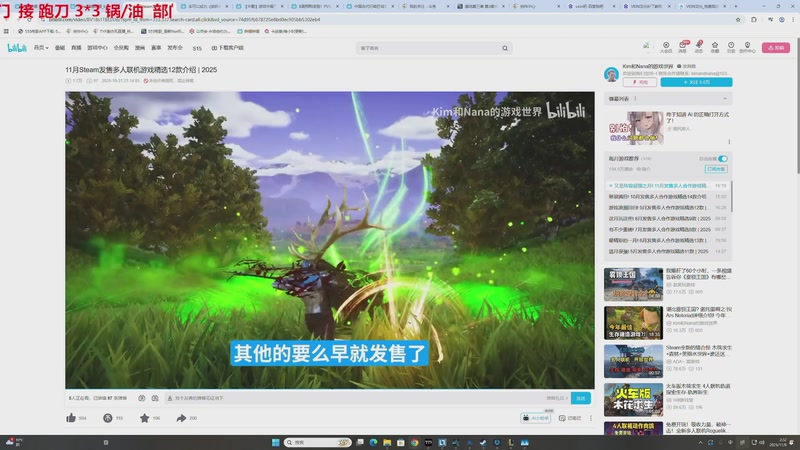The image size is (800, 450).
Task: Click inside the video player
Action: [x=330, y=240]
